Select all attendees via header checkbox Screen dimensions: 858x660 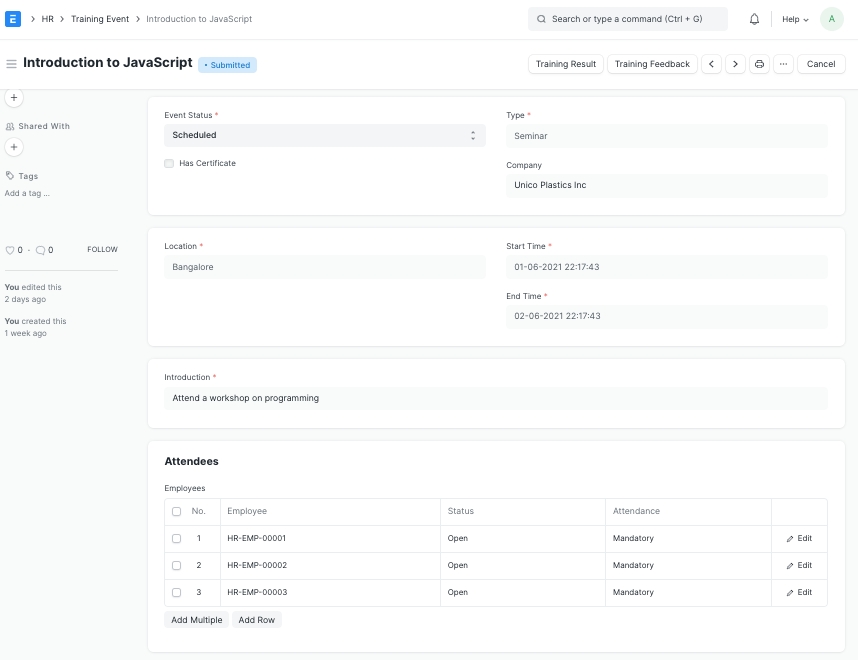click(177, 511)
